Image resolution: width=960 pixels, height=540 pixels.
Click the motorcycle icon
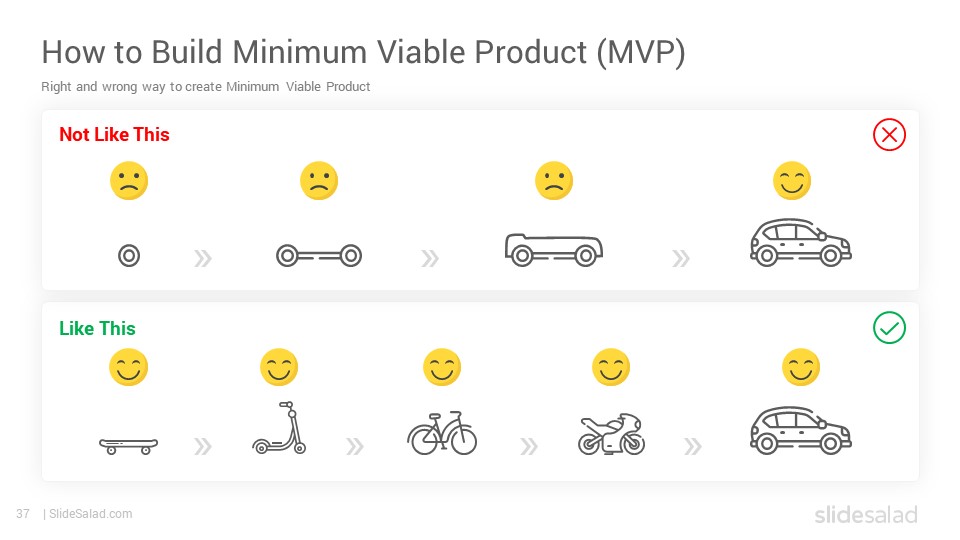(x=611, y=434)
